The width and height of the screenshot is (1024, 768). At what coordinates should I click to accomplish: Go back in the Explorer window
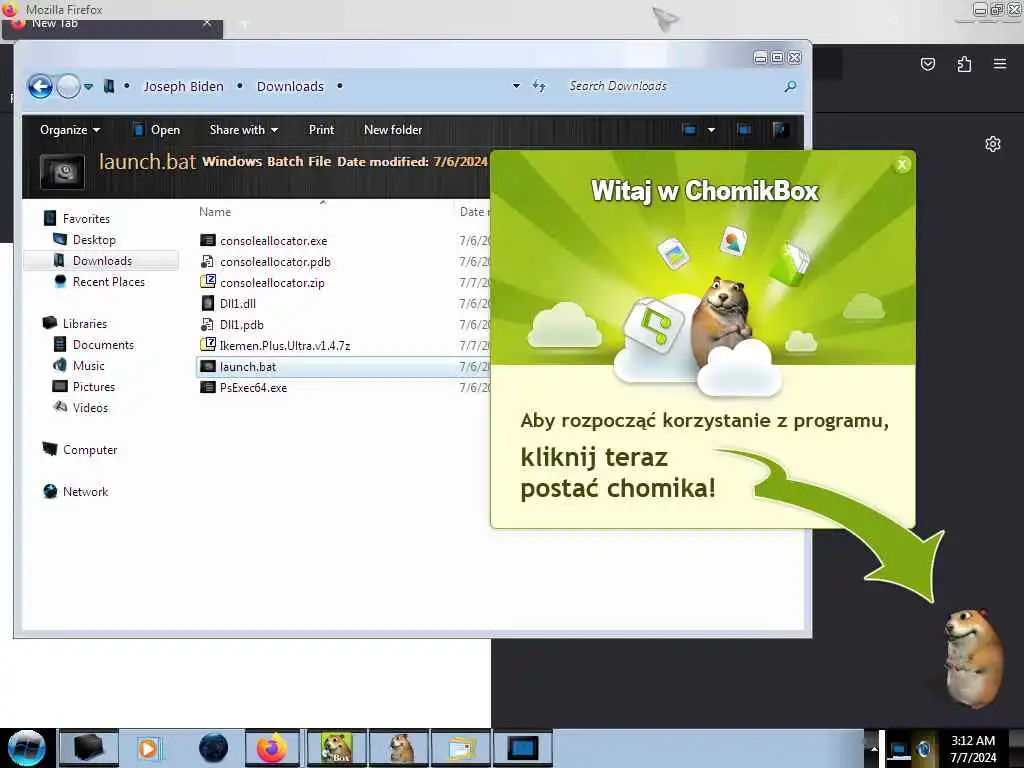coord(40,86)
